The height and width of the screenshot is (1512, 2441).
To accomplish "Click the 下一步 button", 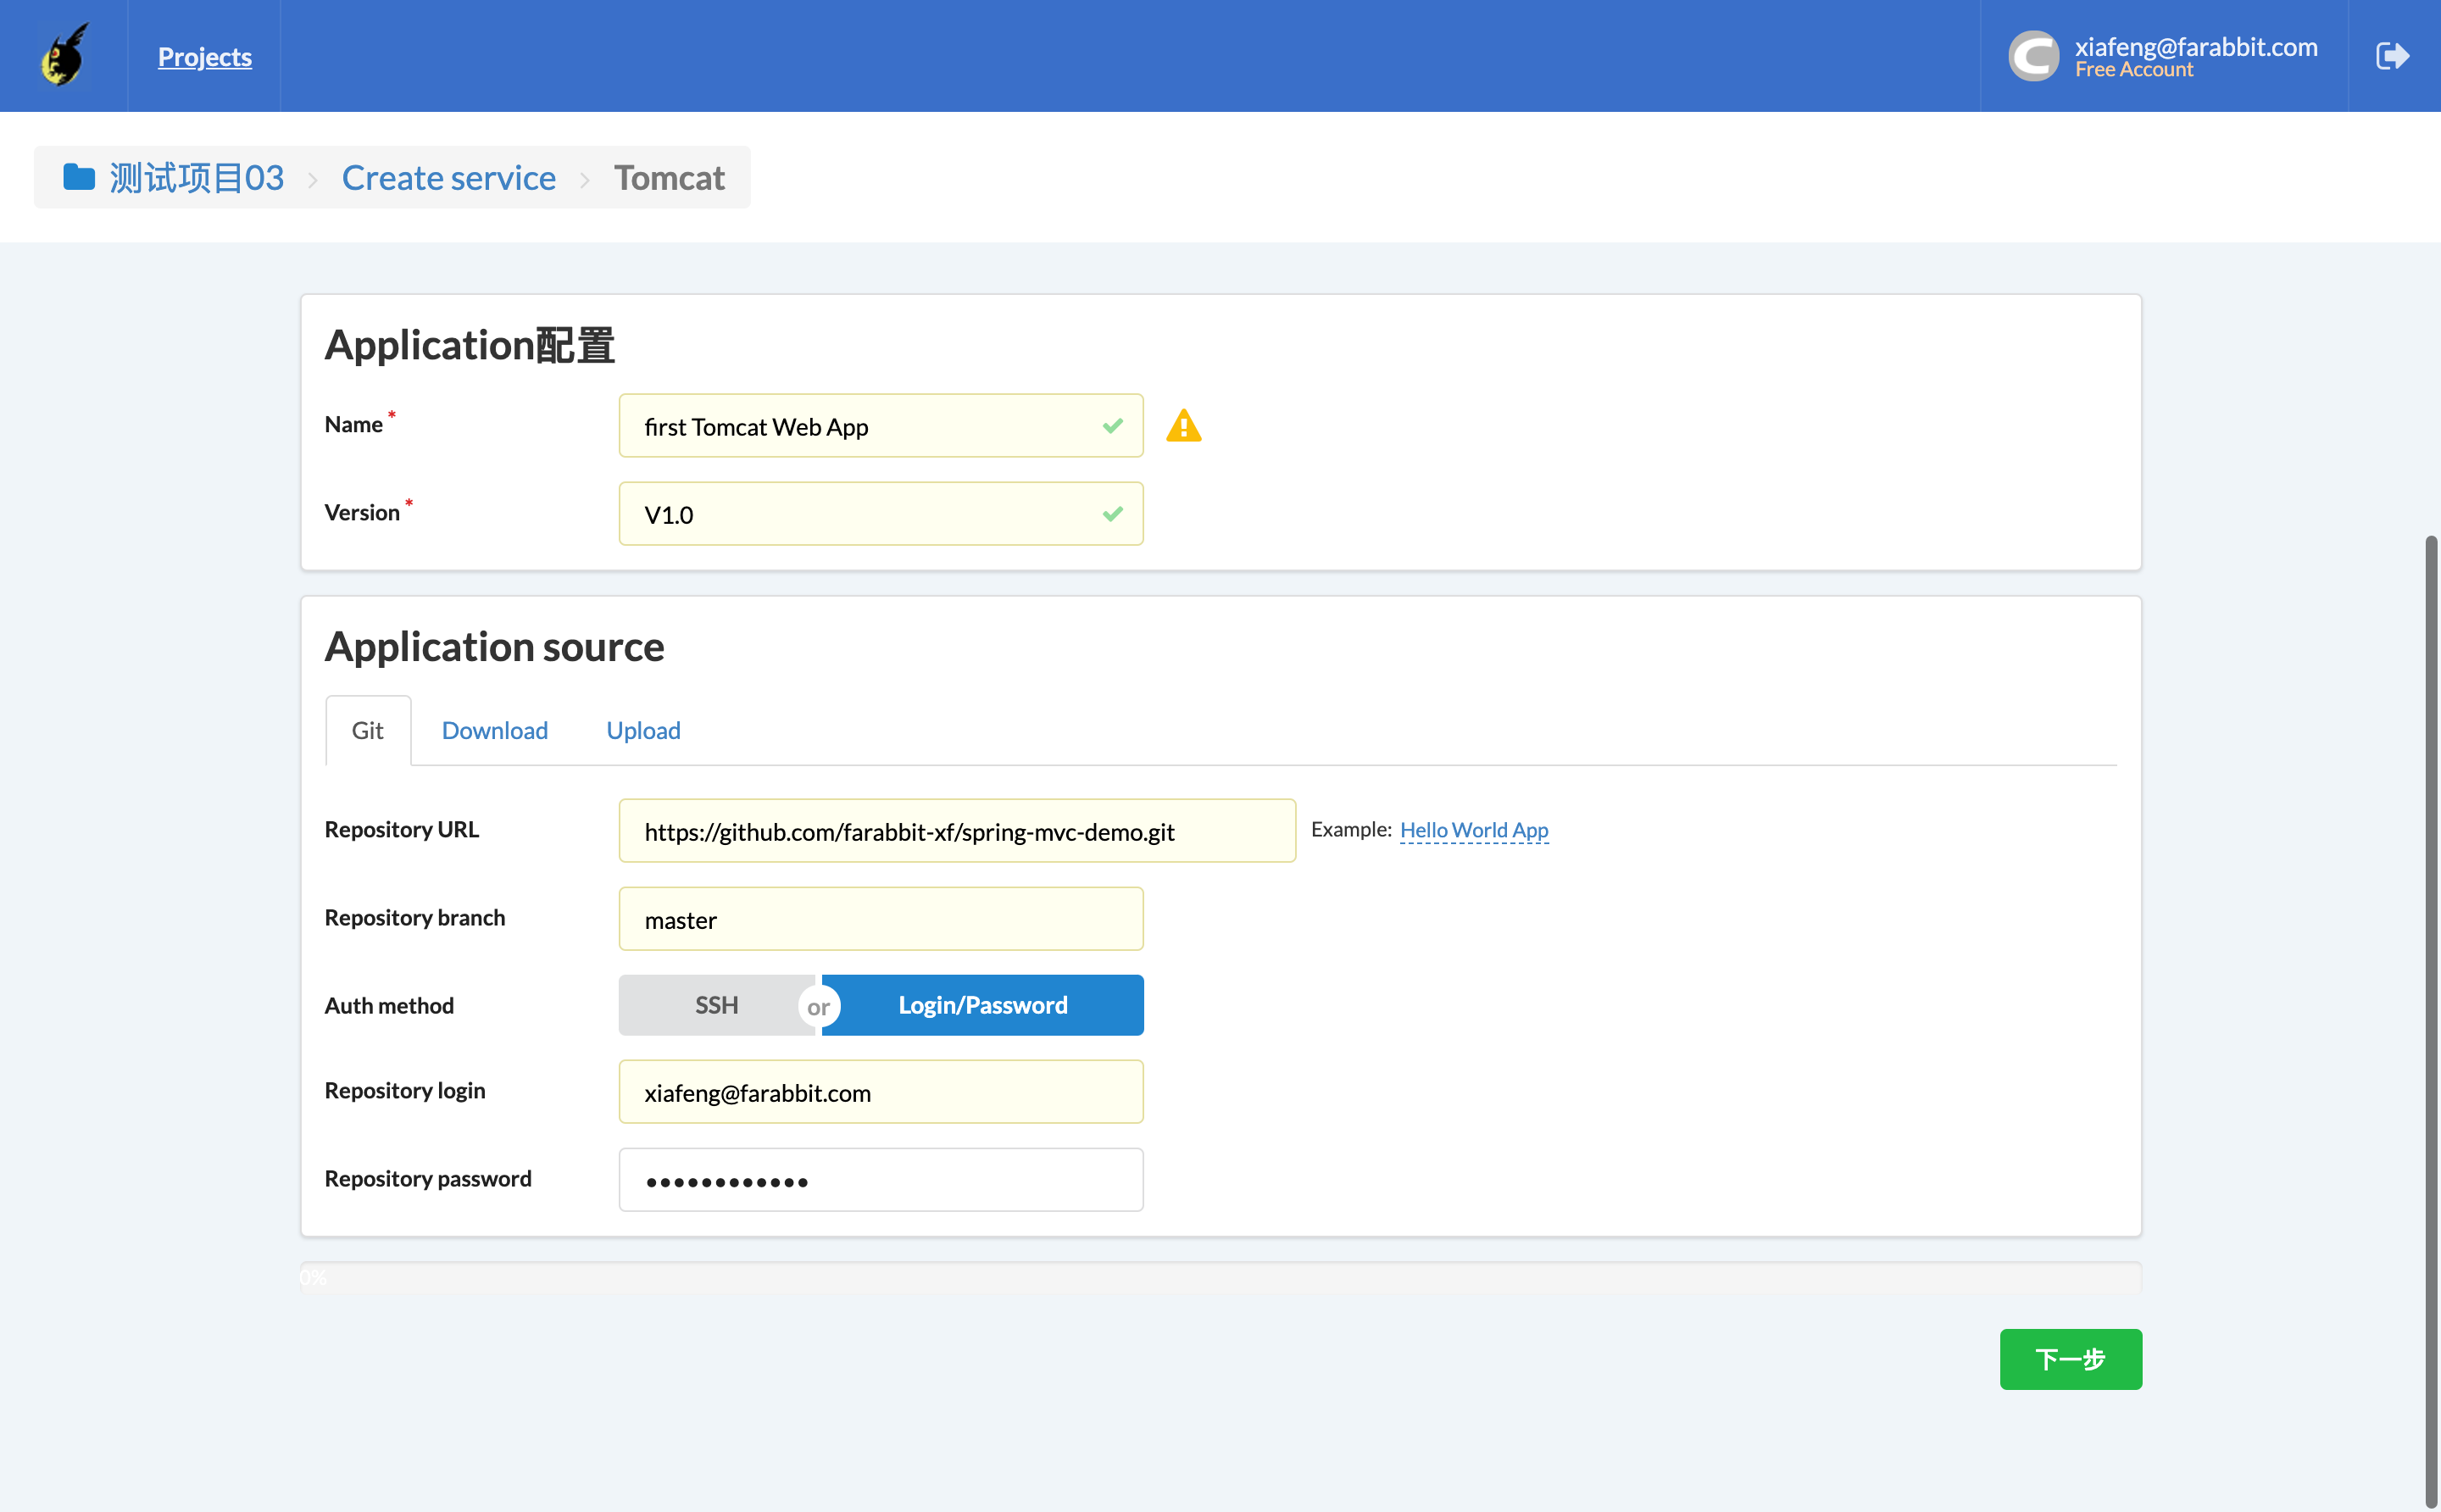I will tap(2070, 1359).
